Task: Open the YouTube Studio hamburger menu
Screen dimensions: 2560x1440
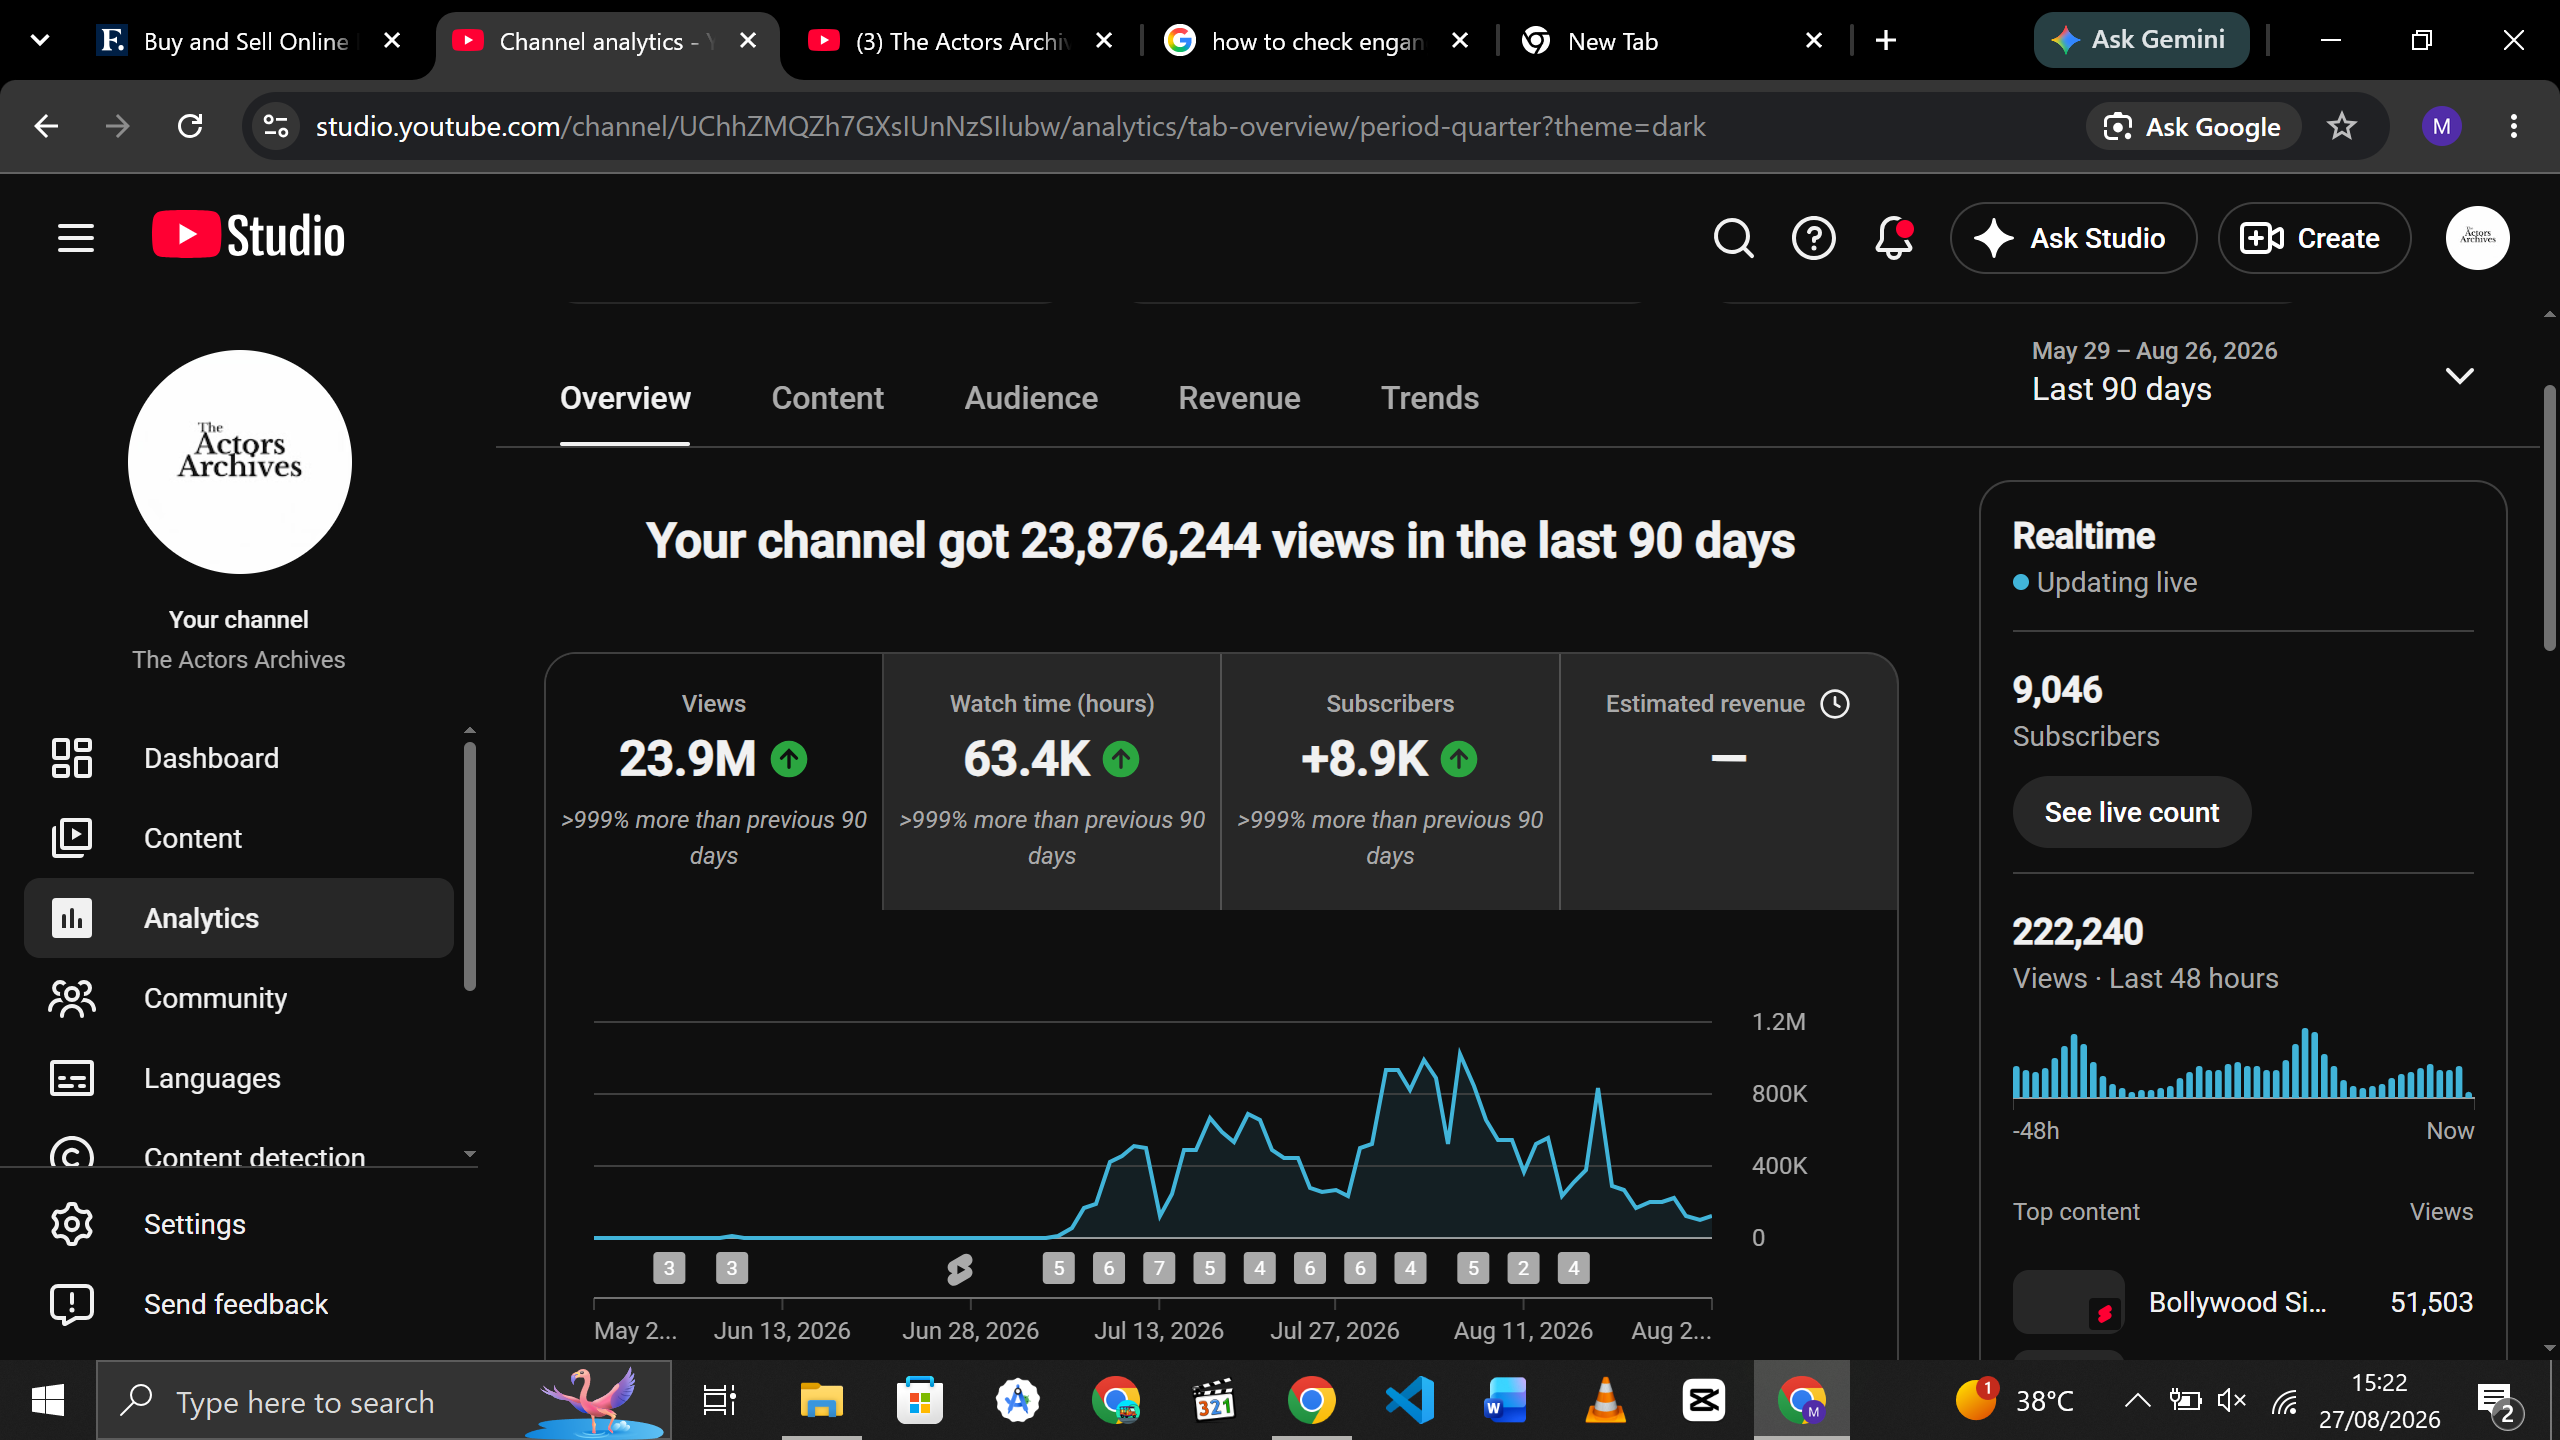Action: 76,238
